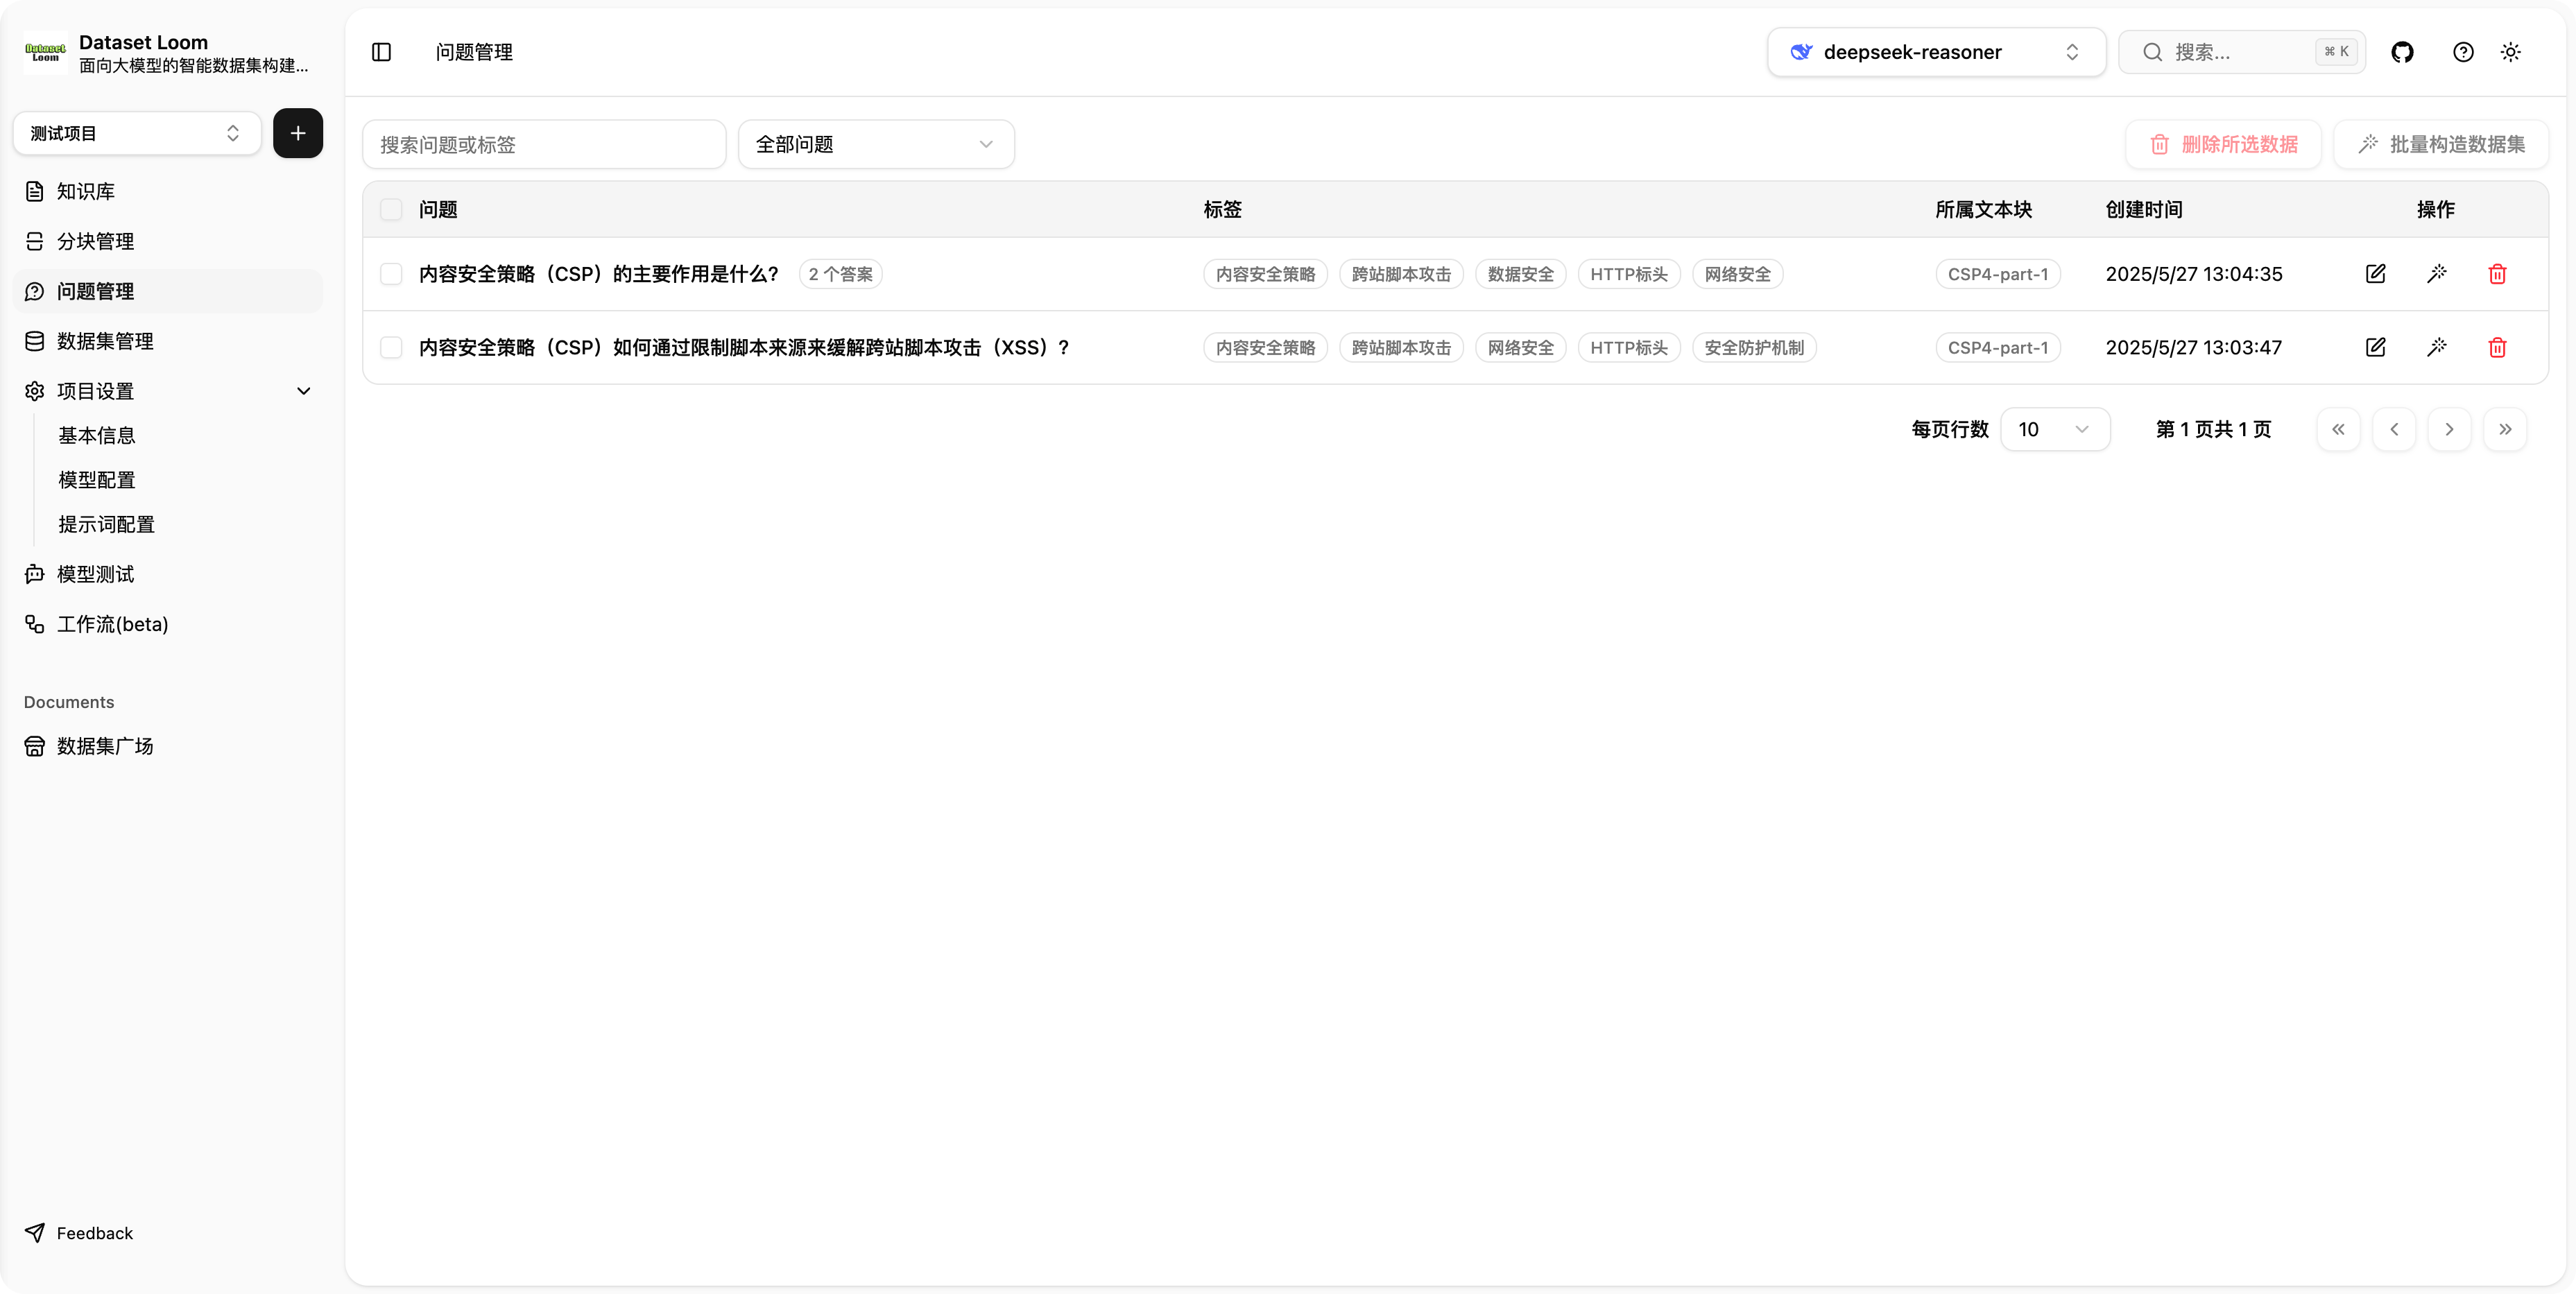Check the CSP main purpose question row
Viewport: 2576px width, 1294px height.
coord(391,274)
